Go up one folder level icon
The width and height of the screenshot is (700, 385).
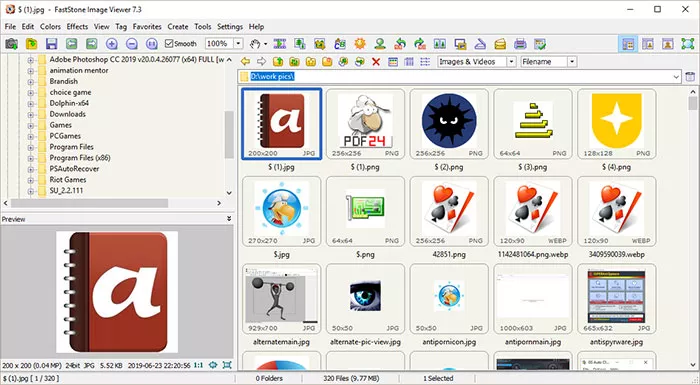pyautogui.click(x=278, y=62)
